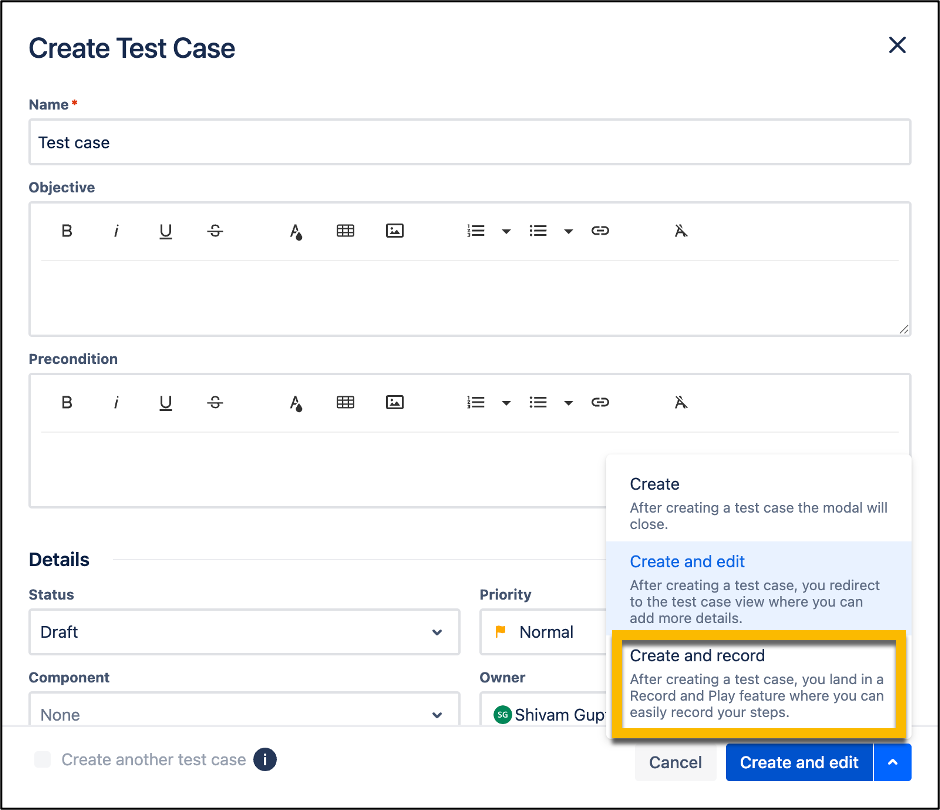Insert a table into the Objective field
Image resolution: width=940 pixels, height=810 pixels.
coord(345,230)
